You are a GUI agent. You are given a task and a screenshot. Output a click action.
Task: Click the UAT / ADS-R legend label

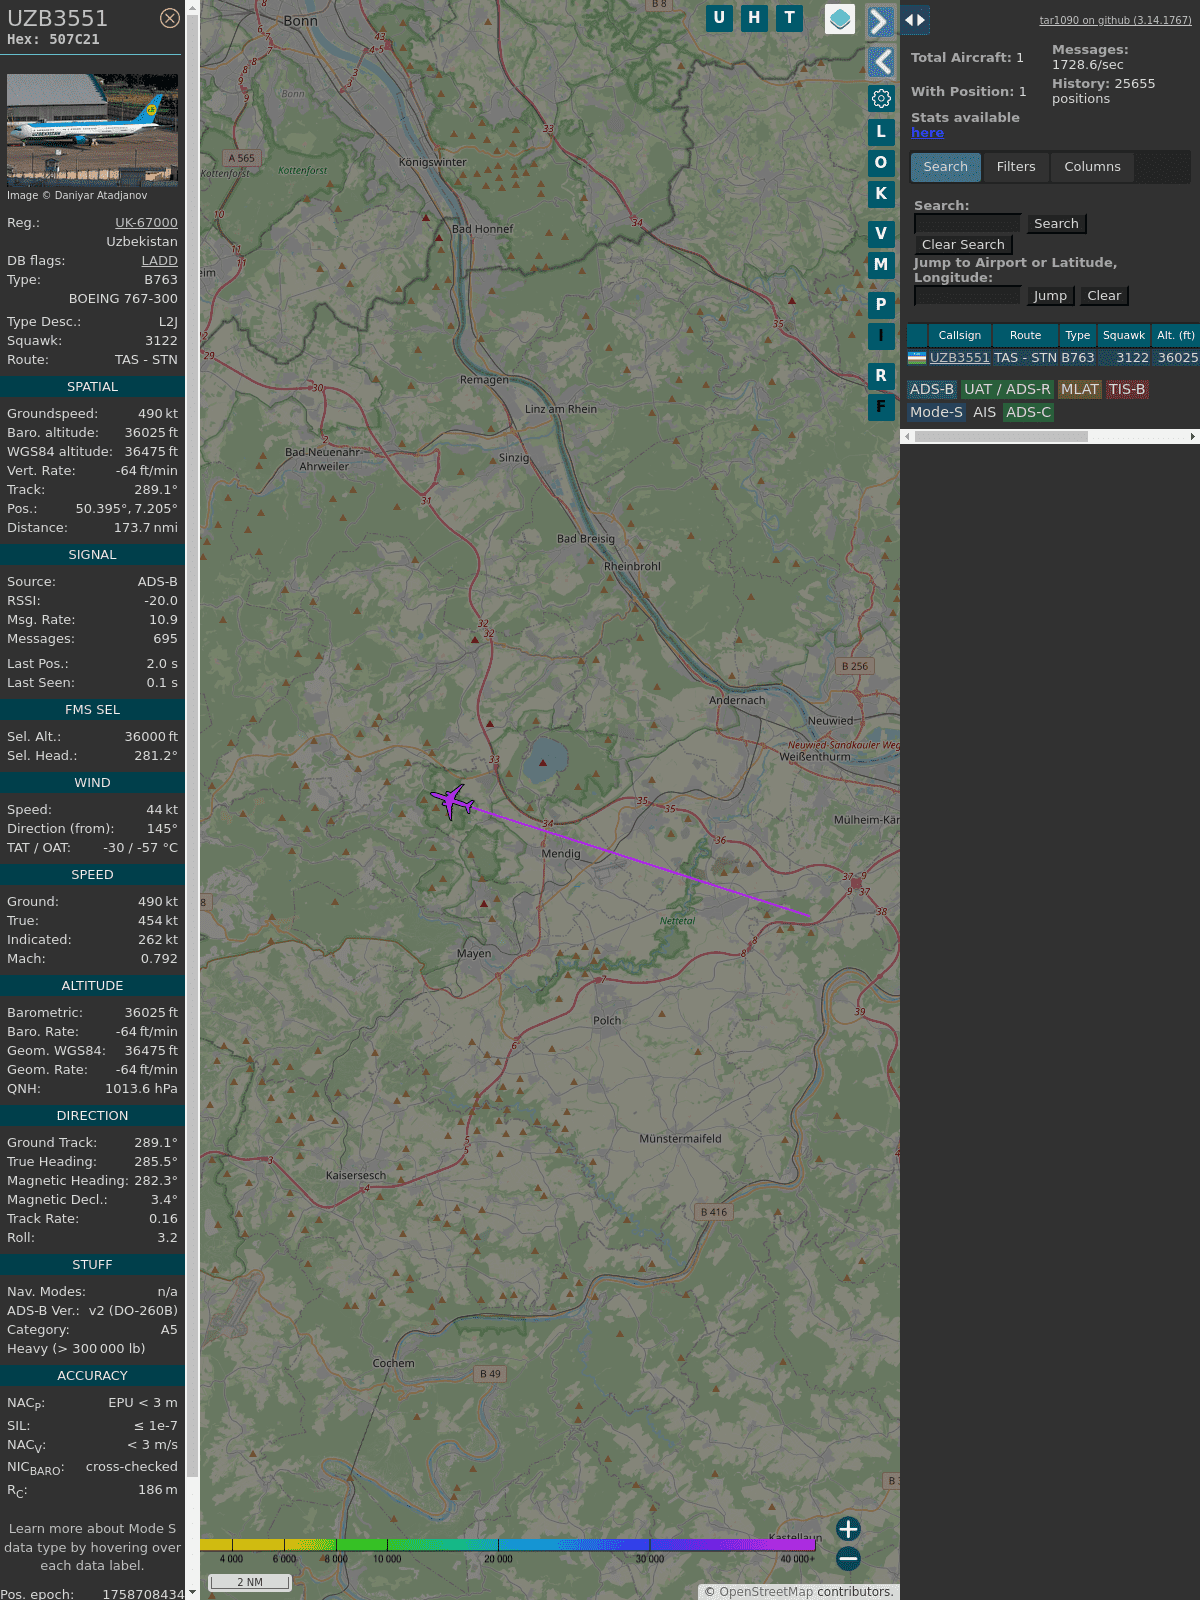pos(1007,390)
